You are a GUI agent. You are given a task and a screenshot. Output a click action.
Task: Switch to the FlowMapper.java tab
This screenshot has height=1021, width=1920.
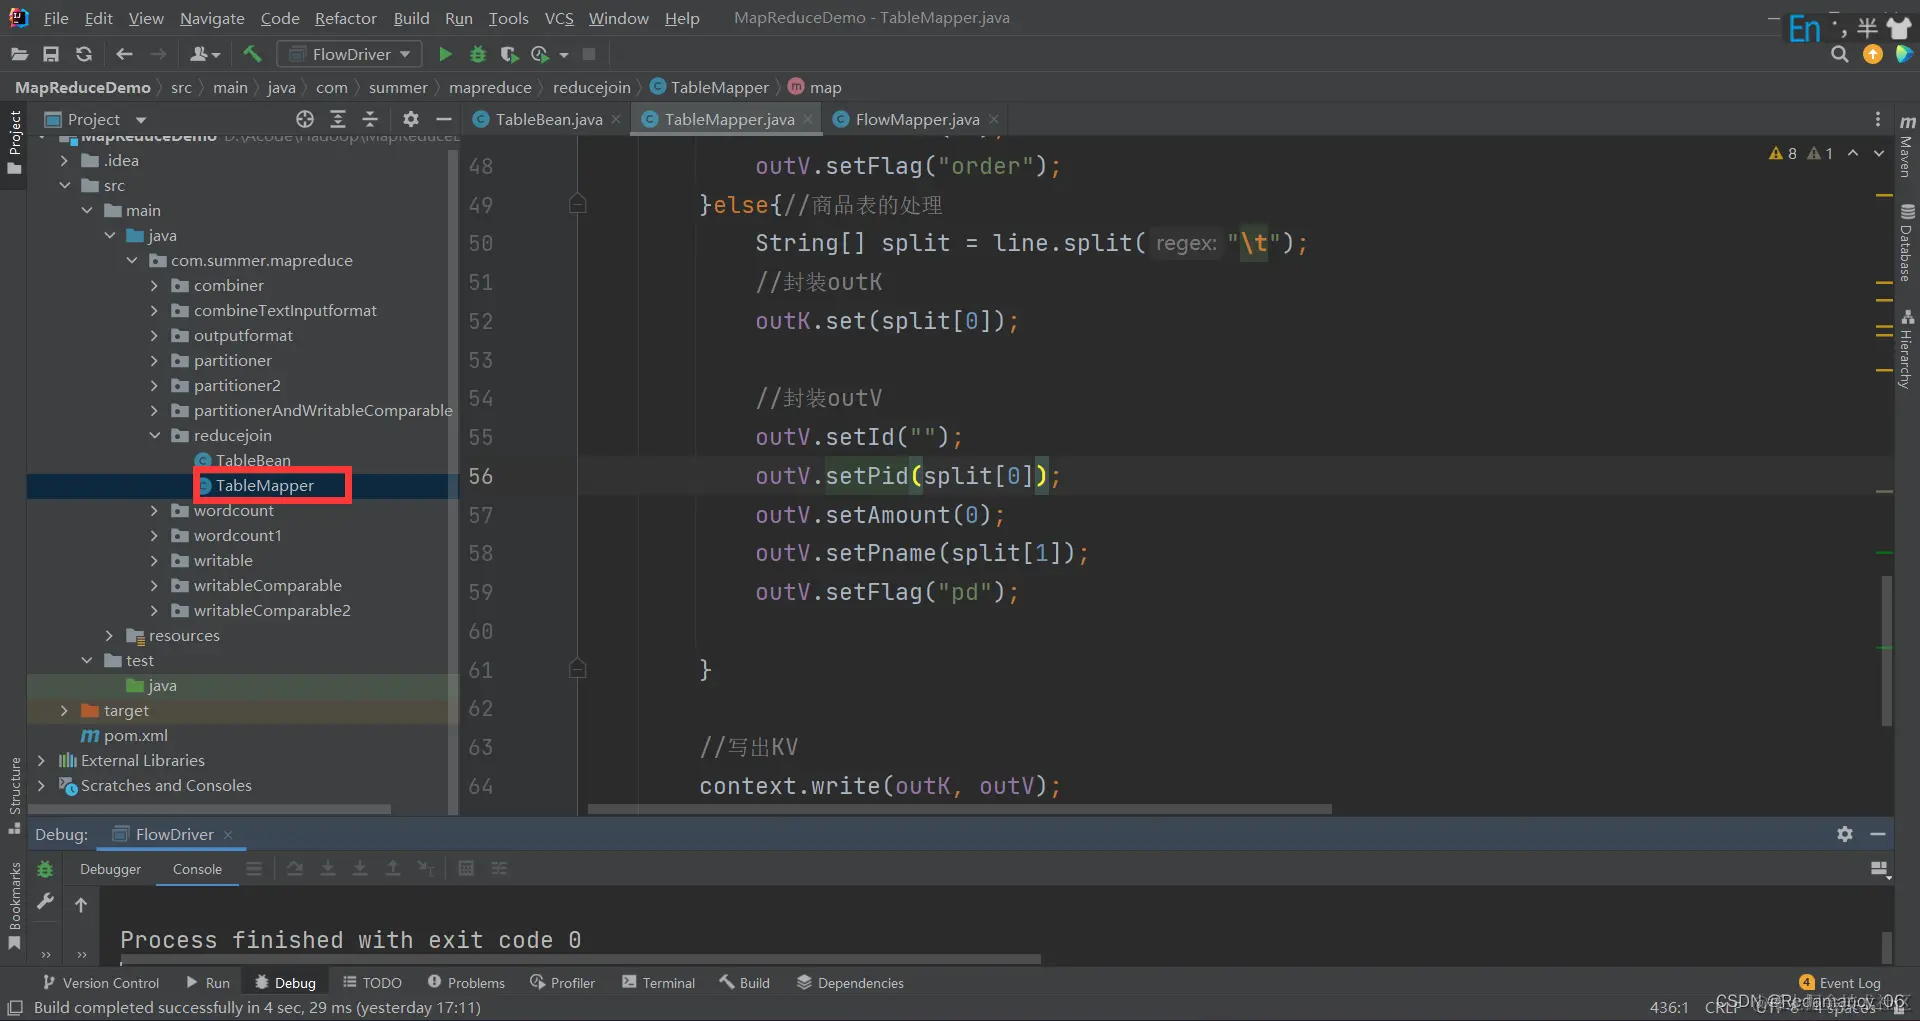(916, 119)
